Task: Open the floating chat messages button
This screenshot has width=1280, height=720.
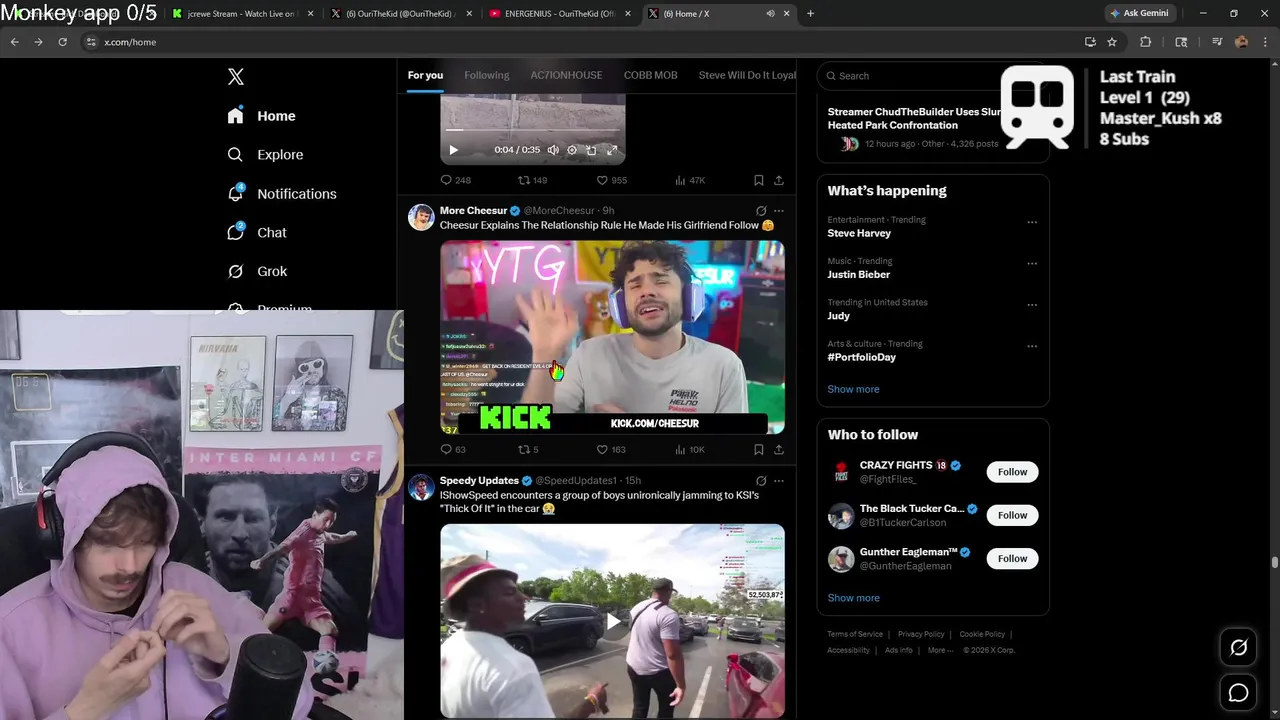Action: (x=1238, y=692)
